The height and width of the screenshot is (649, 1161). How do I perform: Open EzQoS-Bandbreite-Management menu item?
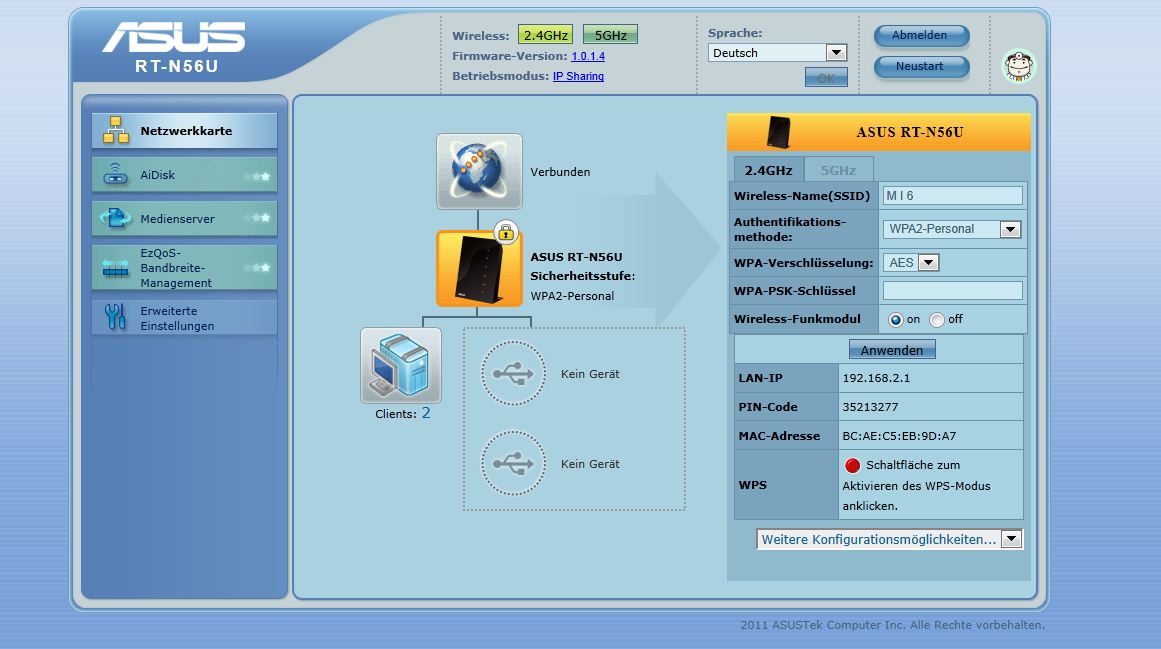tap(184, 268)
